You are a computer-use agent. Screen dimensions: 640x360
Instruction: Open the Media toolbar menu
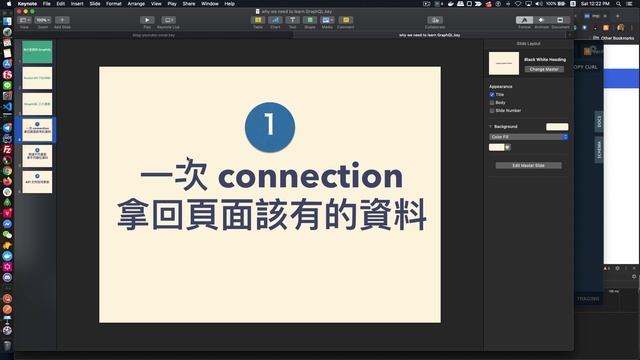click(x=327, y=20)
